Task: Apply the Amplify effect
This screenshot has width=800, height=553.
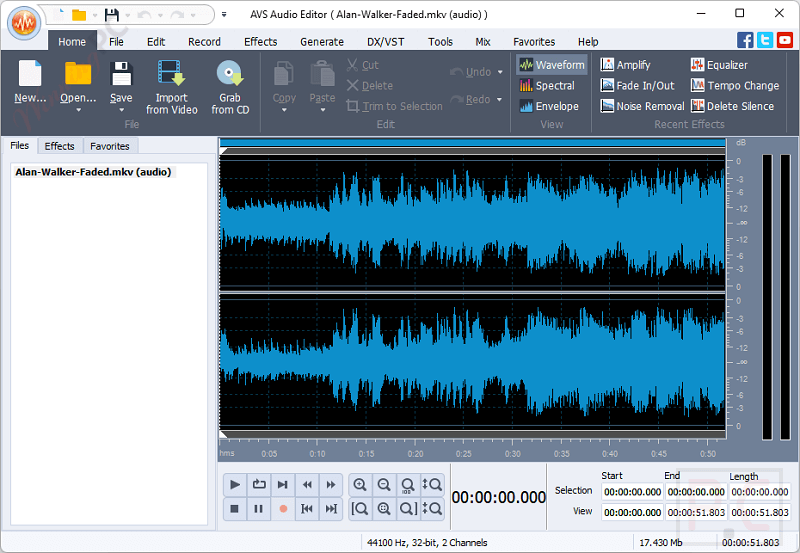Action: [x=625, y=65]
